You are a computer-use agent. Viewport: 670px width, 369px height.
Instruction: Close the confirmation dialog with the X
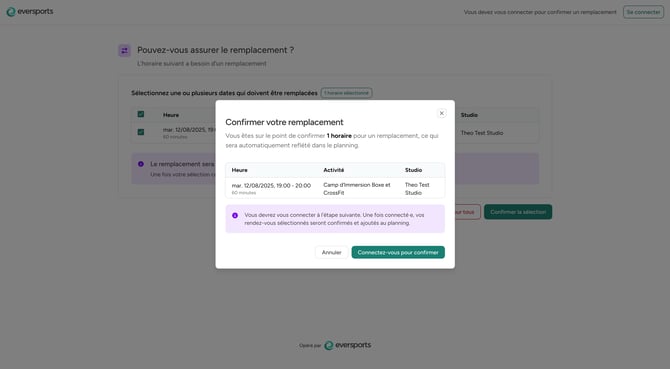442,113
